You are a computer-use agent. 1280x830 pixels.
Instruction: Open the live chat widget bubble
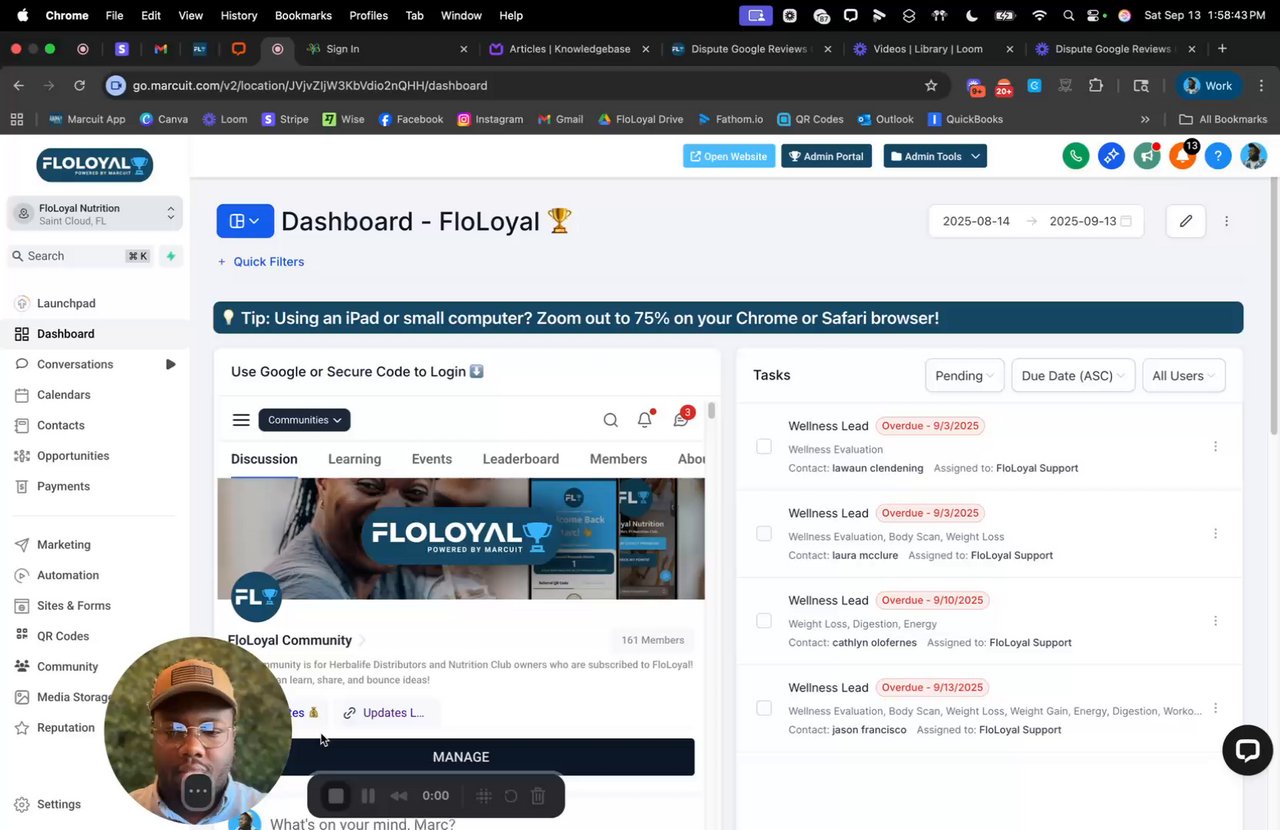(1247, 751)
